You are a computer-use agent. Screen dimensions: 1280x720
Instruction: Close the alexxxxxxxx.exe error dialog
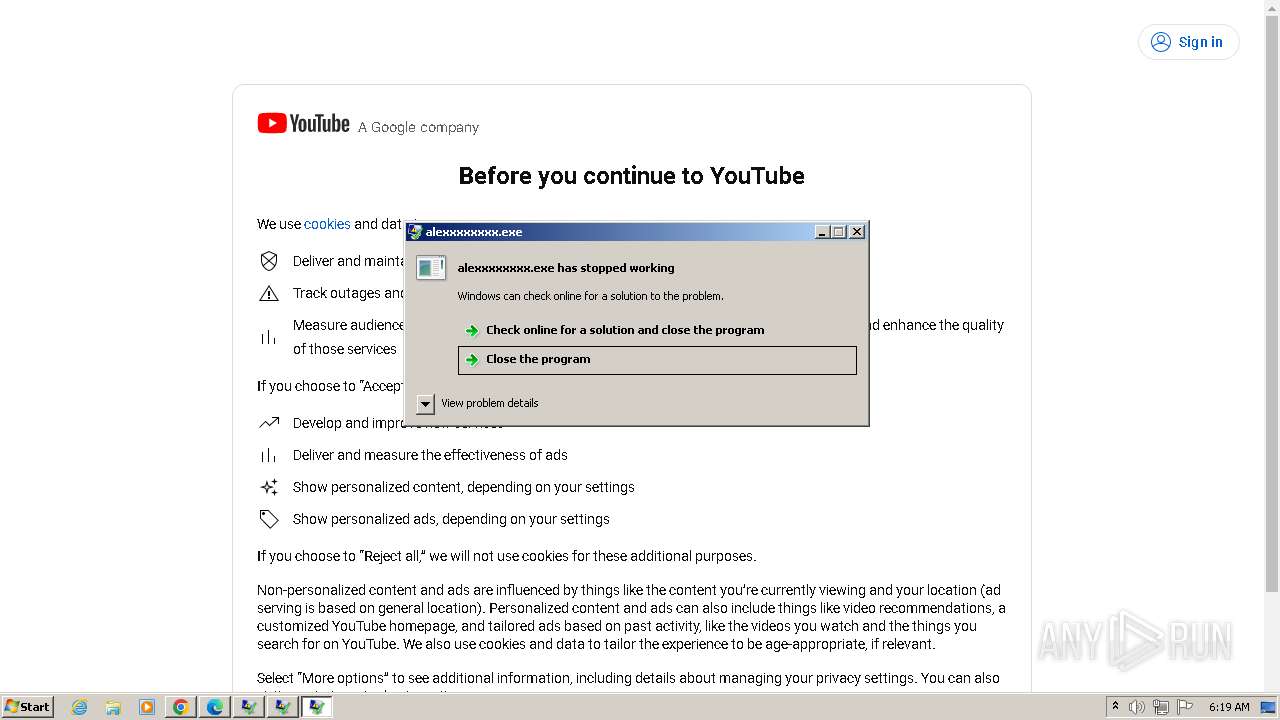click(x=857, y=232)
